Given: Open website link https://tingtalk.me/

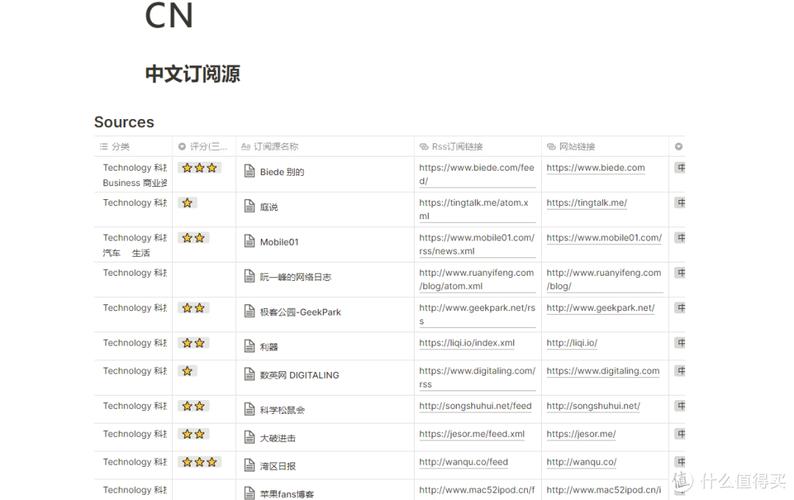Looking at the screenshot, I should pos(586,203).
